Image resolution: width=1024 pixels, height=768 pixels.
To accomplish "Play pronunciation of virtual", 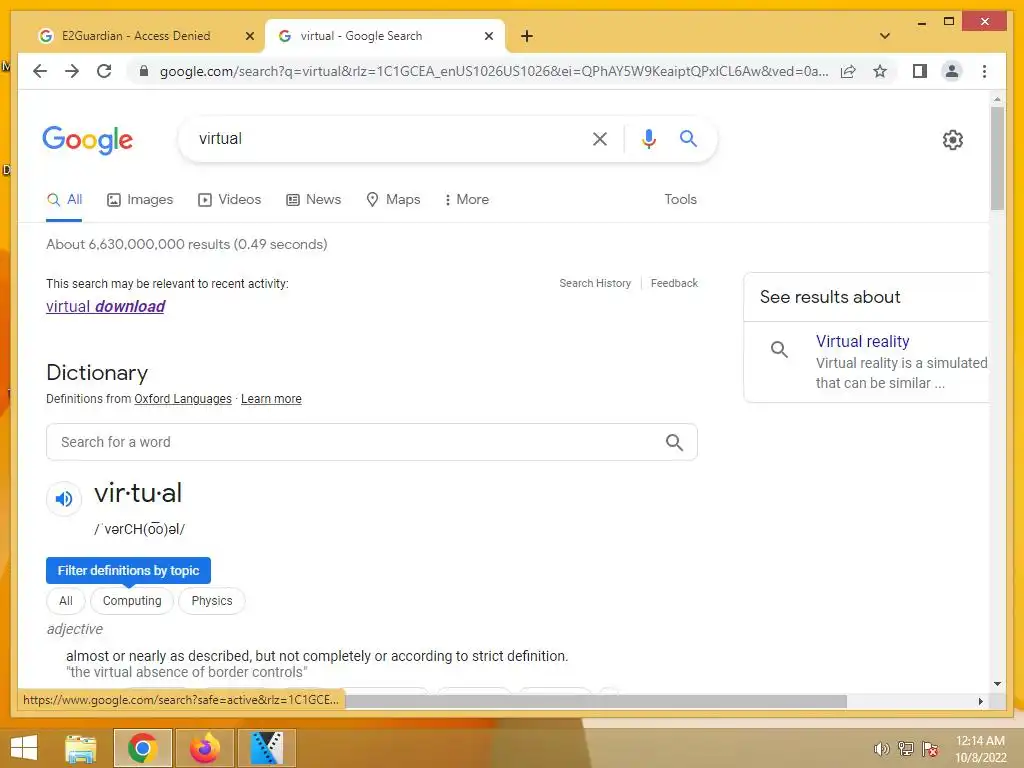I will pyautogui.click(x=64, y=499).
